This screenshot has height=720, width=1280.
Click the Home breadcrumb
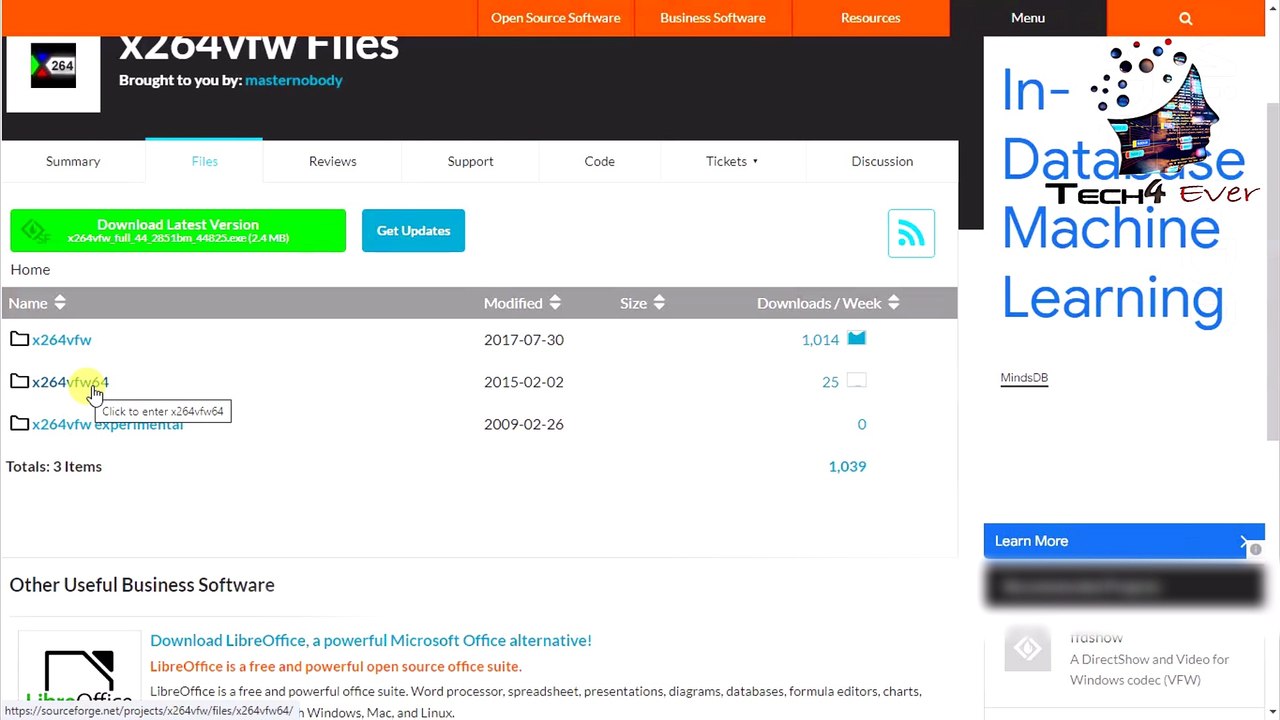coord(30,269)
